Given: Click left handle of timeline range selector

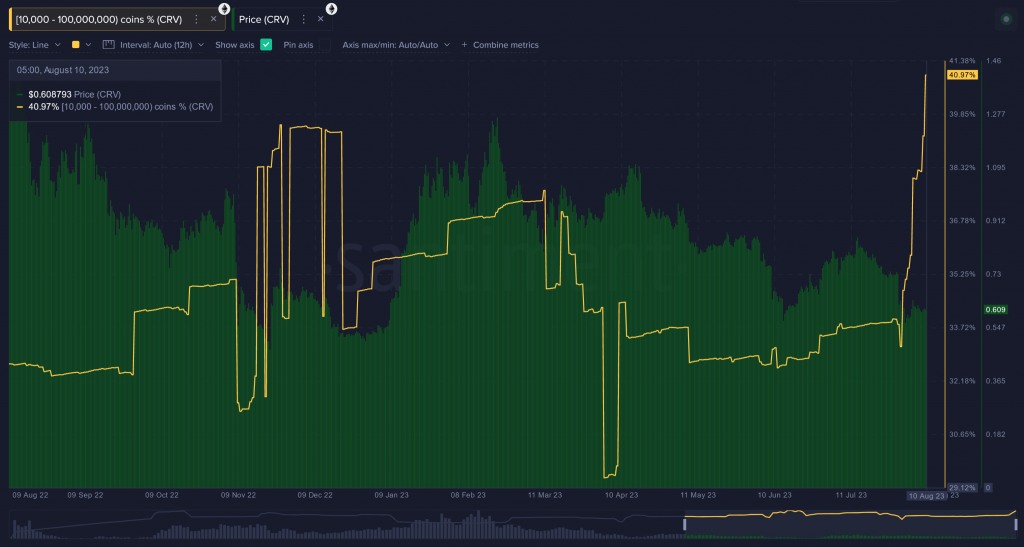Looking at the screenshot, I should tap(685, 524).
